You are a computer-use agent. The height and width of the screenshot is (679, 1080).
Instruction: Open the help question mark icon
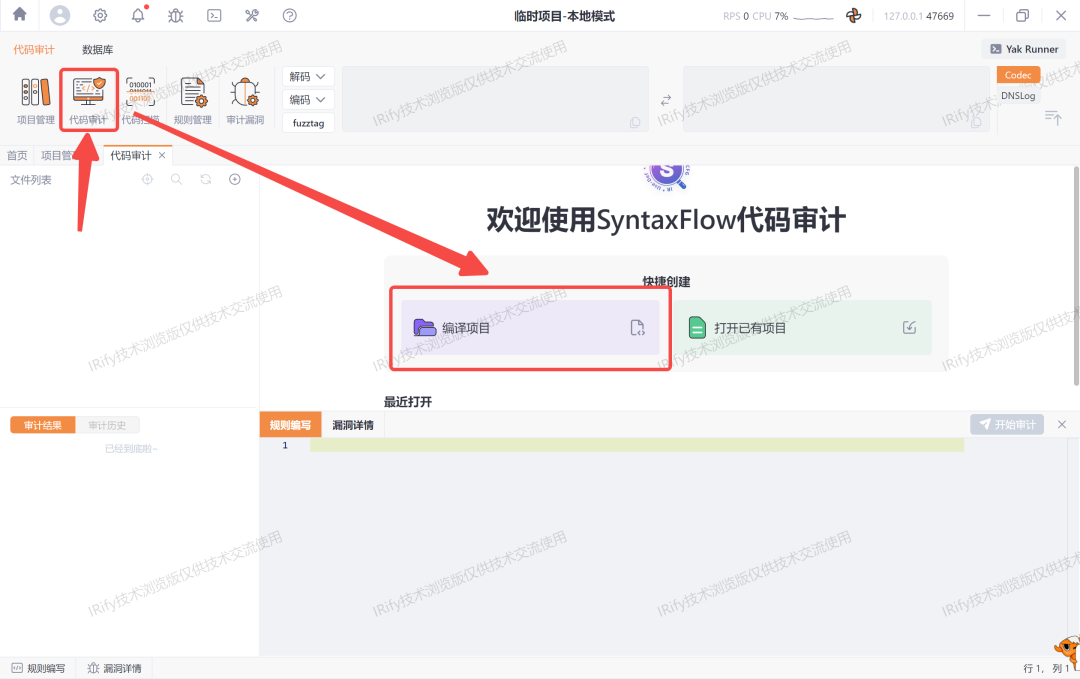[290, 15]
